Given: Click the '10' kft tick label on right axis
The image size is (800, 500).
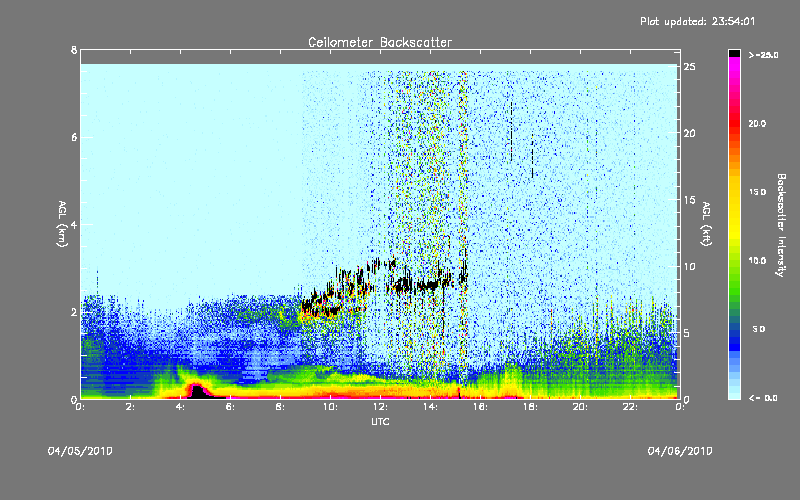Looking at the screenshot, I should tap(690, 266).
